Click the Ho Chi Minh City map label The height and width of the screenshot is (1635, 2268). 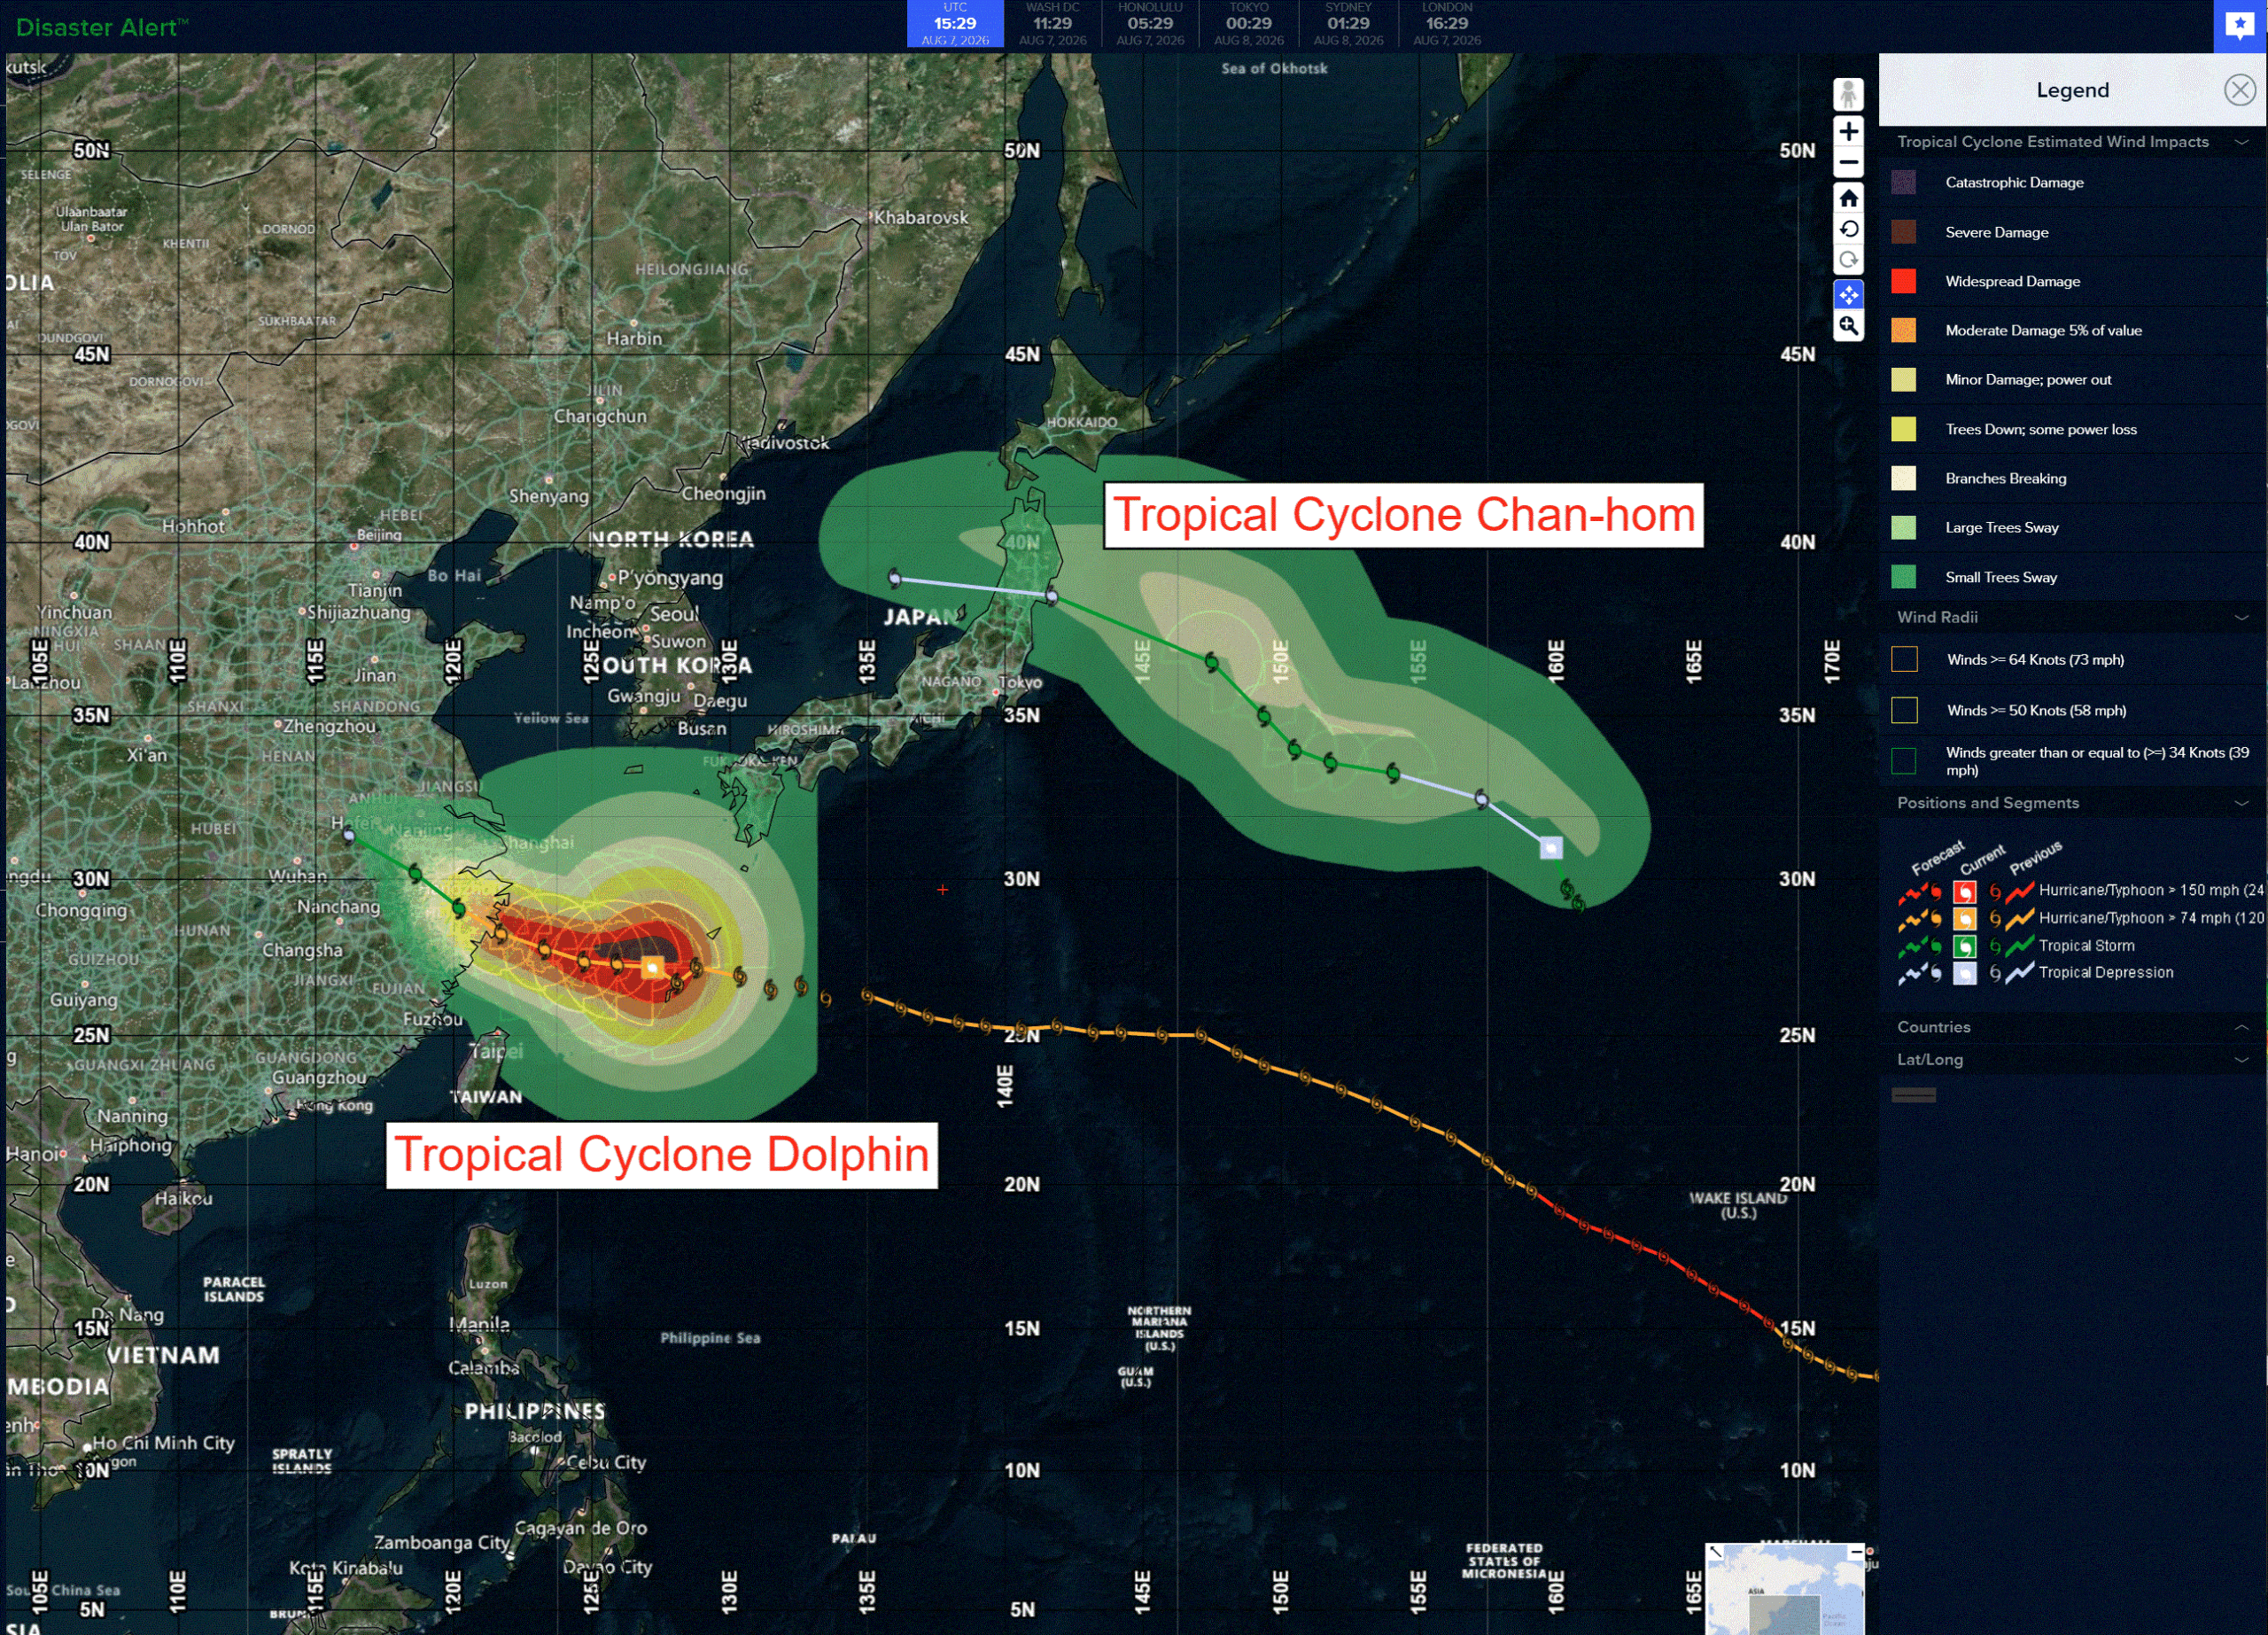[163, 1443]
